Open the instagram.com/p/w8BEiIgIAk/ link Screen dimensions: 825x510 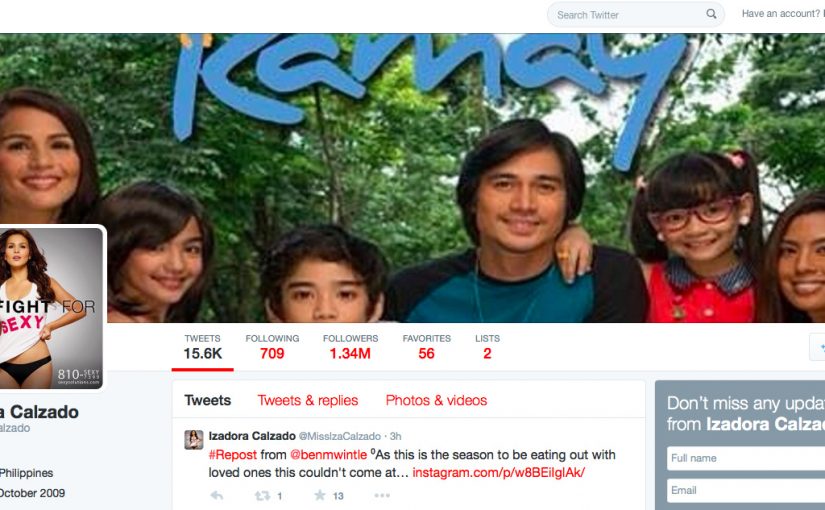pos(498,473)
